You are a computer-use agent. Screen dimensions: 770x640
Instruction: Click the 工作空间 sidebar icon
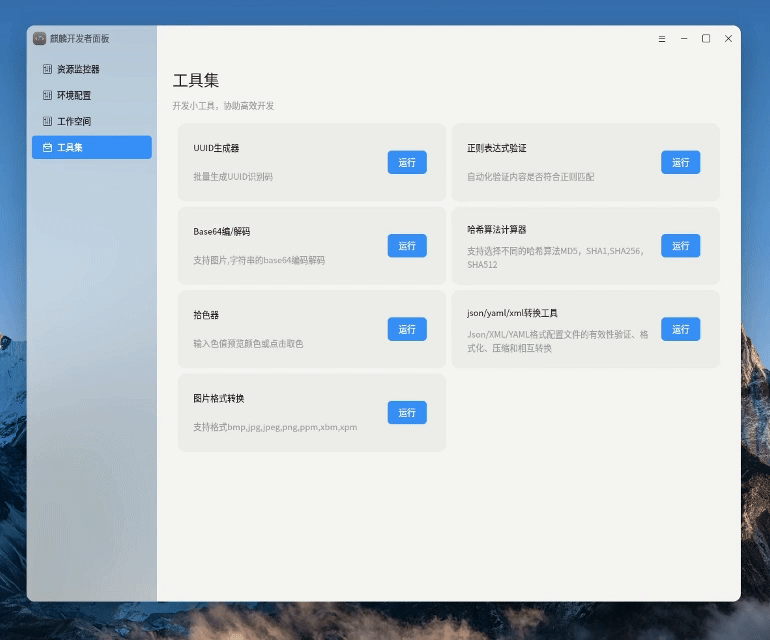(47, 122)
